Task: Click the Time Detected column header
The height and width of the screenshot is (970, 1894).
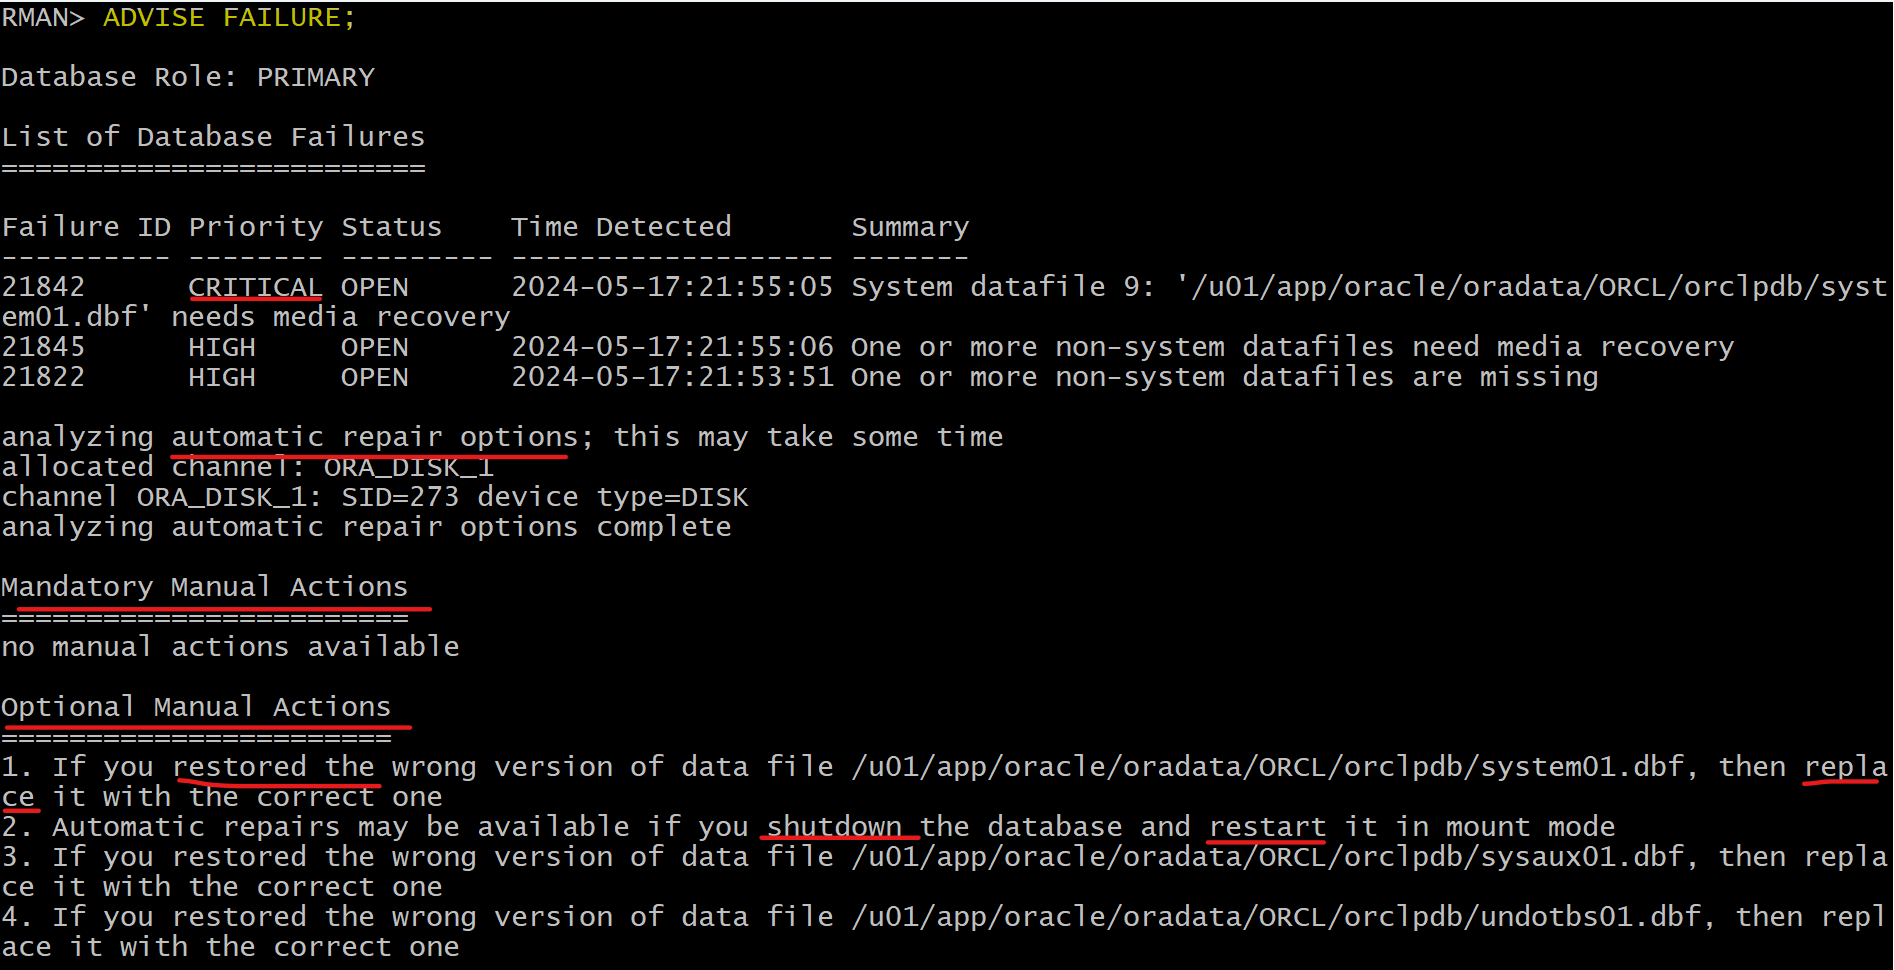Action: point(621,227)
